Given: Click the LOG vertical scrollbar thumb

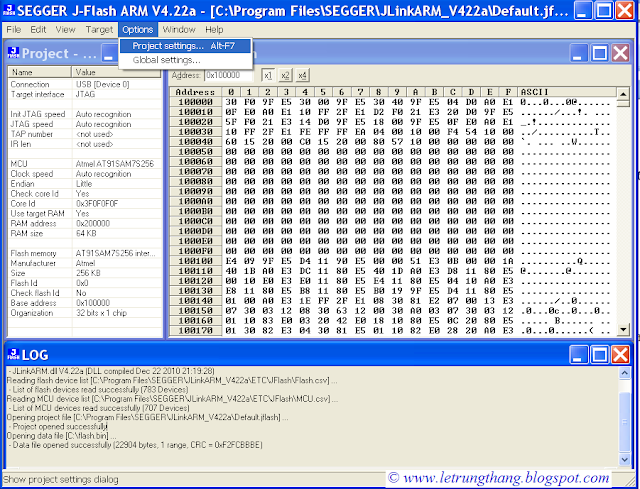Looking at the screenshot, I should pos(624,422).
